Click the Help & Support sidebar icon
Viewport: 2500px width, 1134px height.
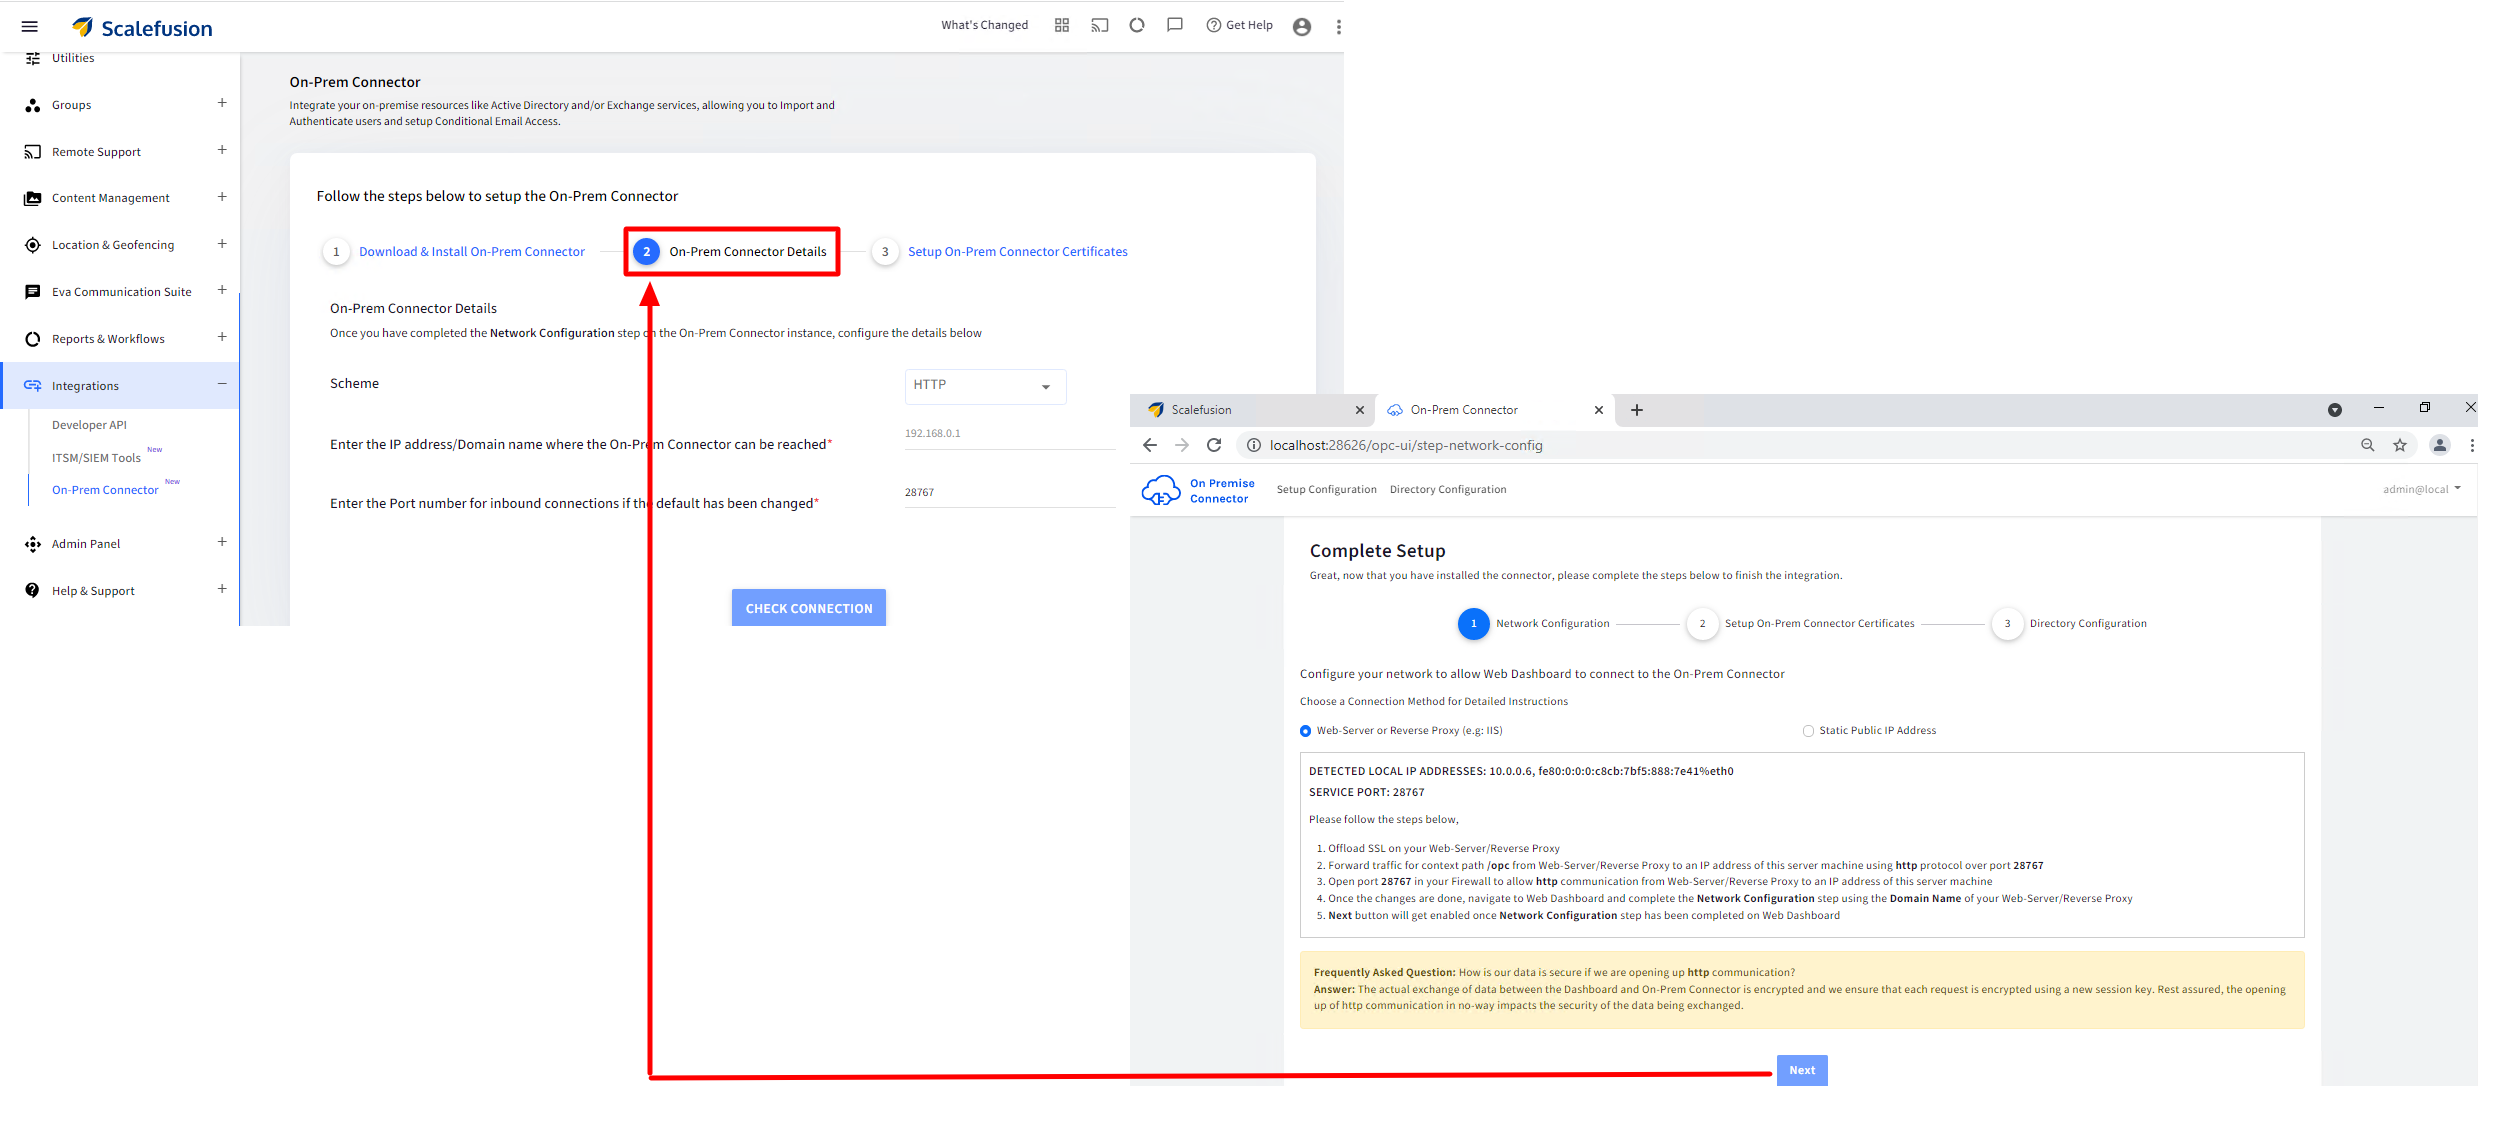[33, 591]
